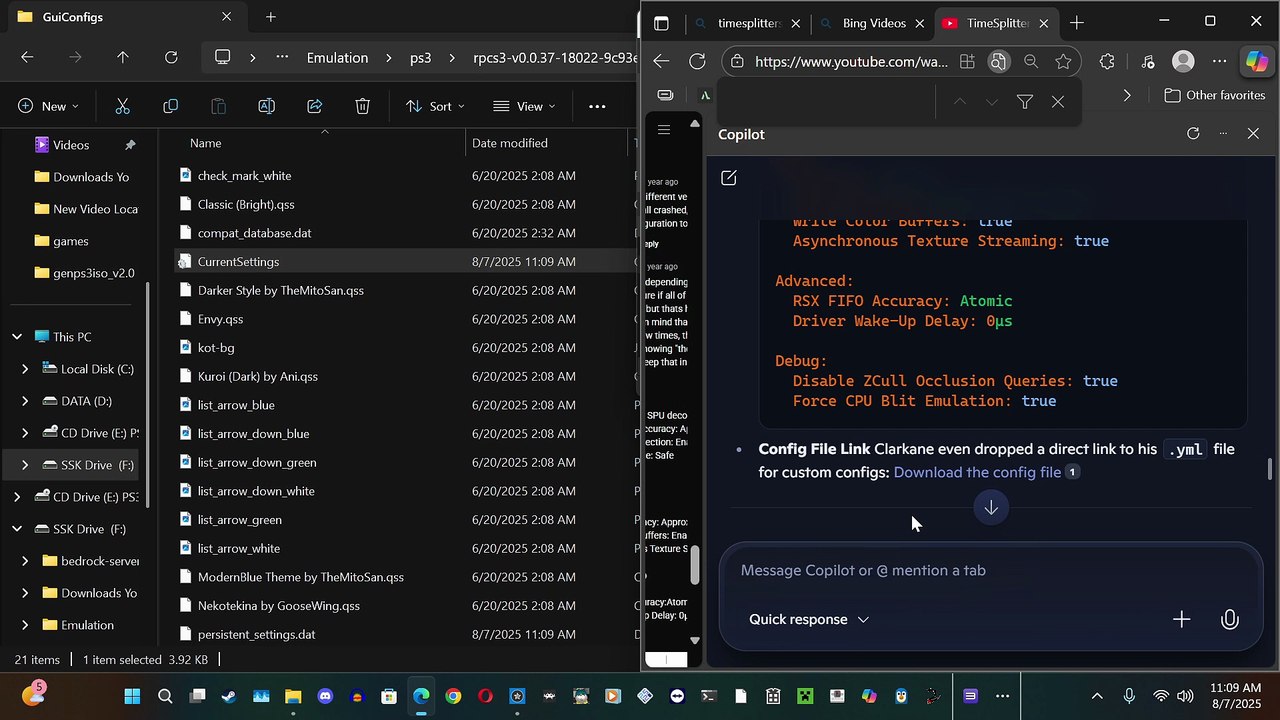This screenshot has height=720, width=1280.
Task: Select the TimeSplitters YouTube tab
Action: click(996, 23)
